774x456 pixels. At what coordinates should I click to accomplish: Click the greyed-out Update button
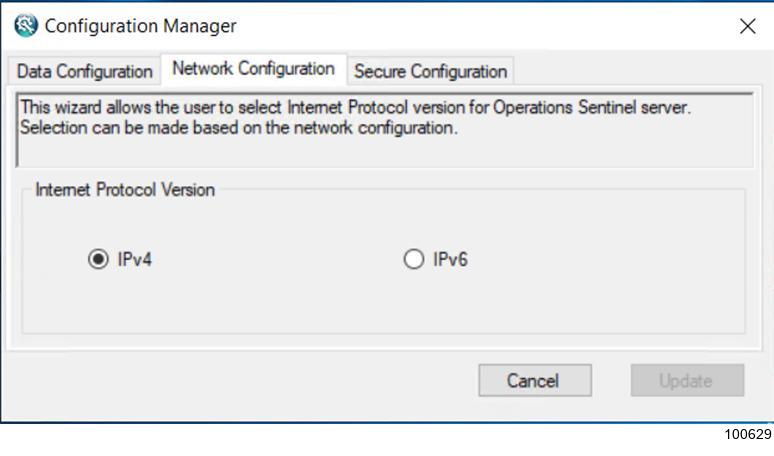click(687, 380)
